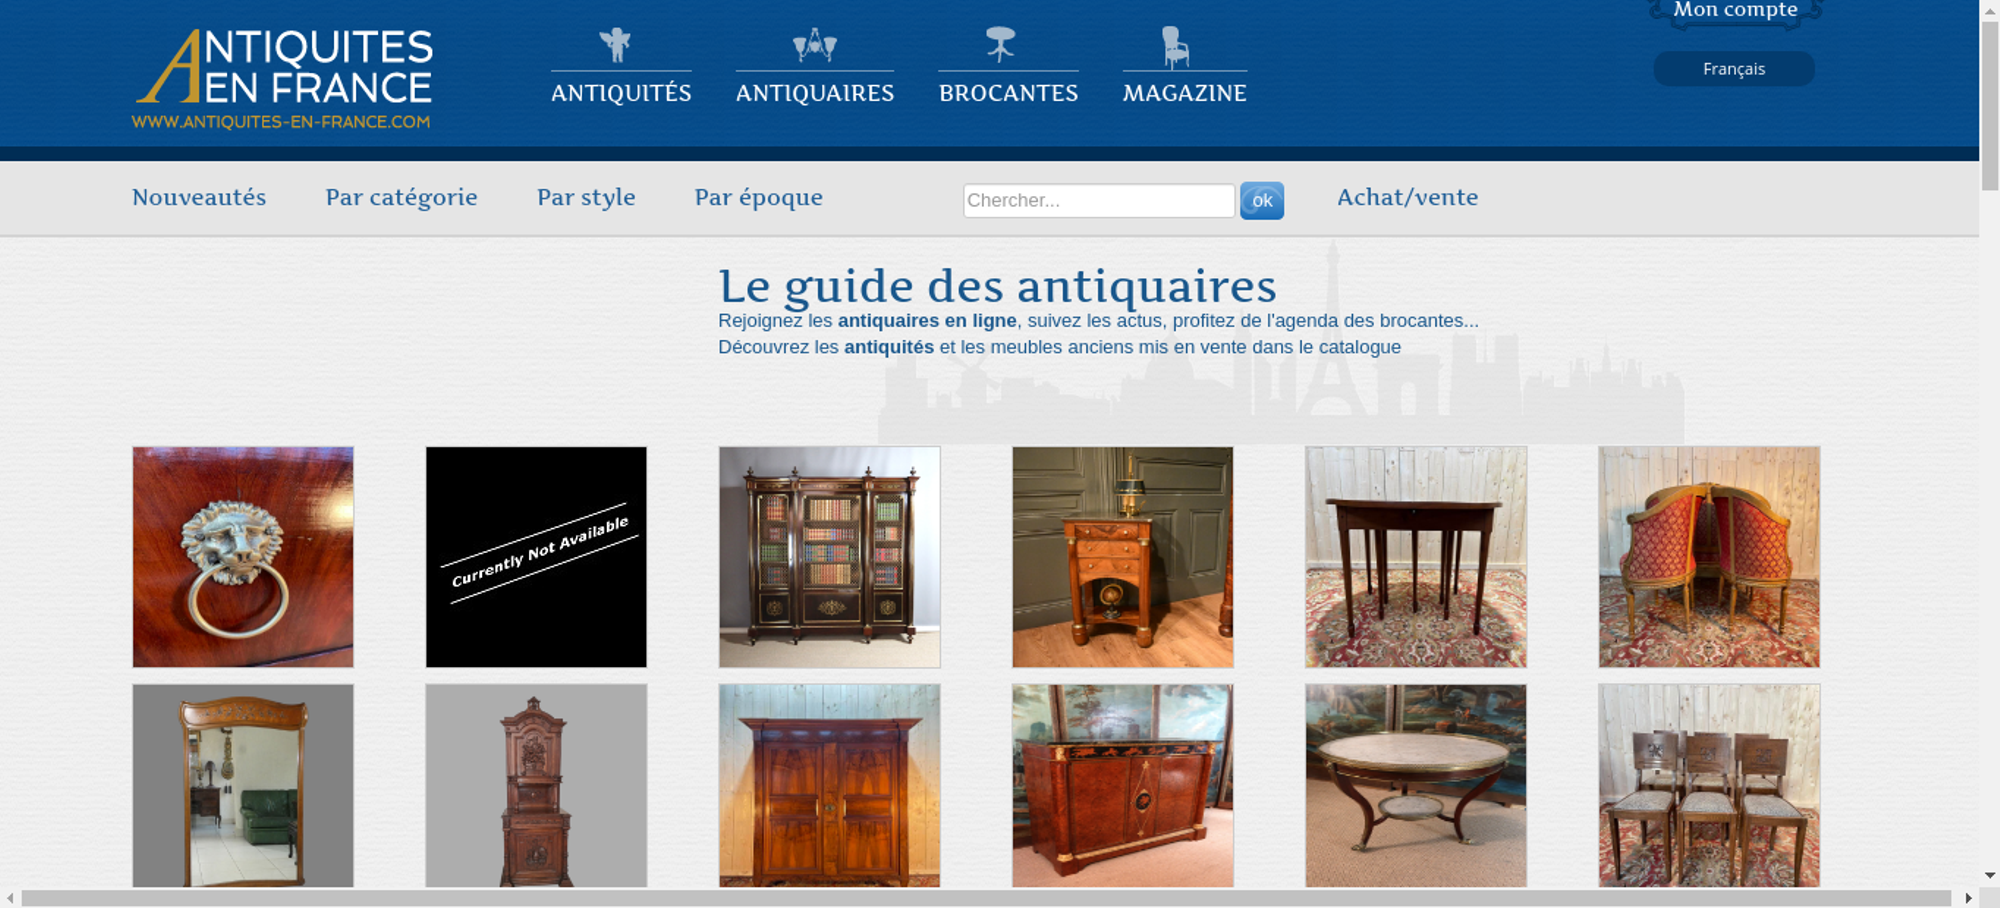Open the lion head door knocker thumbnail

click(x=243, y=557)
